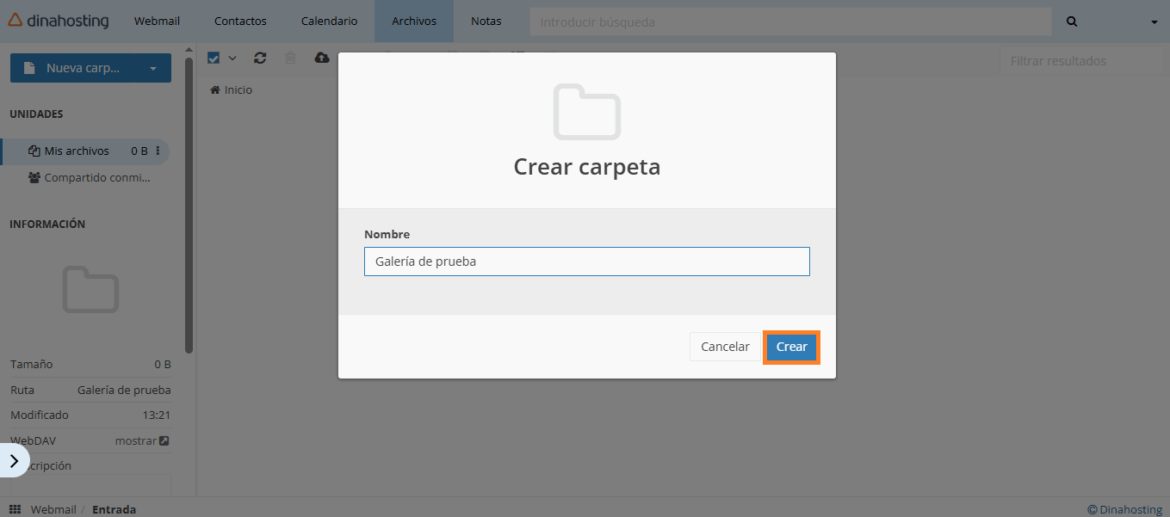The image size is (1170, 517).
Task: Switch to the Contactos tab
Action: 240,22
